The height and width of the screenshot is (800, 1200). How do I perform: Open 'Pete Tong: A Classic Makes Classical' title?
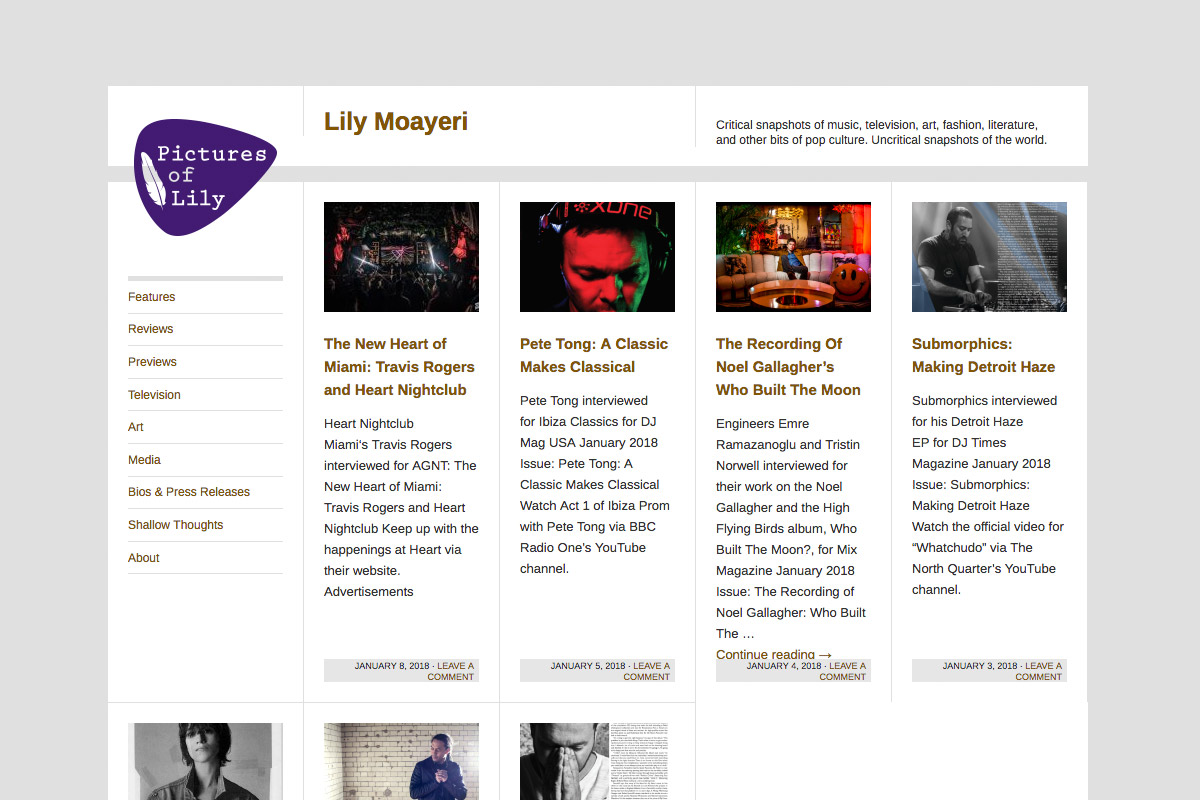[594, 355]
